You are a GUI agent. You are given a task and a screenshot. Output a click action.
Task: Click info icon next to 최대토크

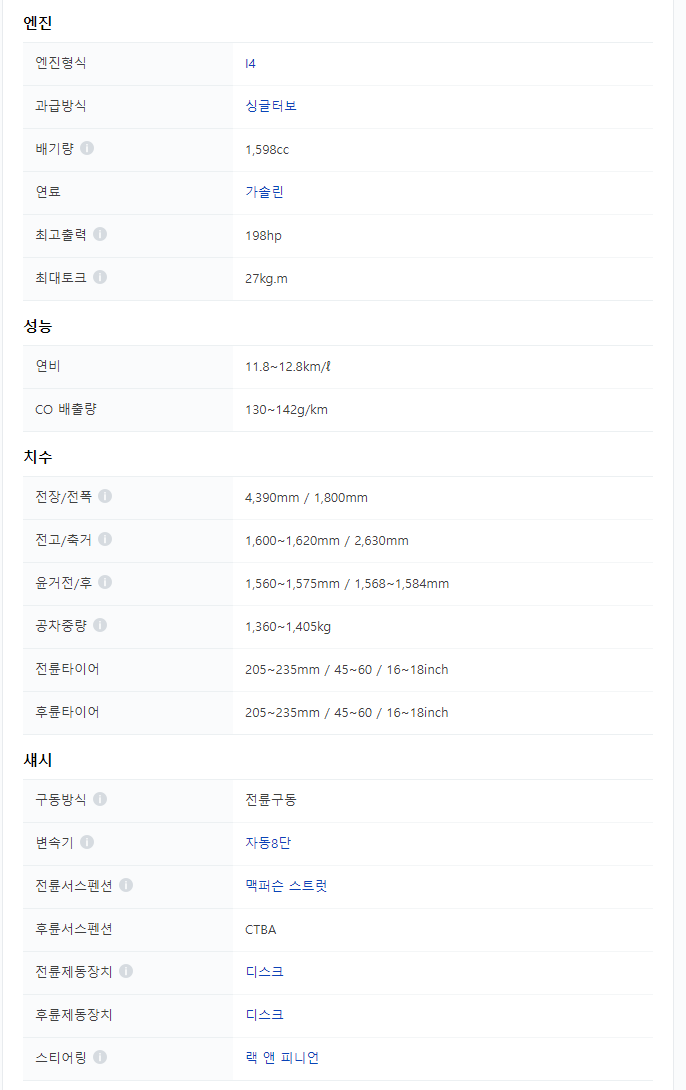[100, 277]
